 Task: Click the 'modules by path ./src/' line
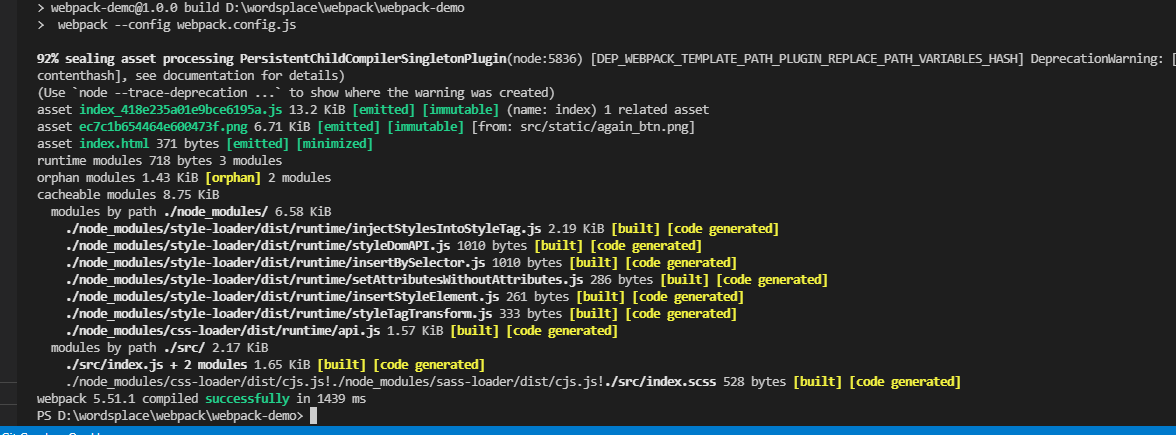pyautogui.click(x=160, y=348)
